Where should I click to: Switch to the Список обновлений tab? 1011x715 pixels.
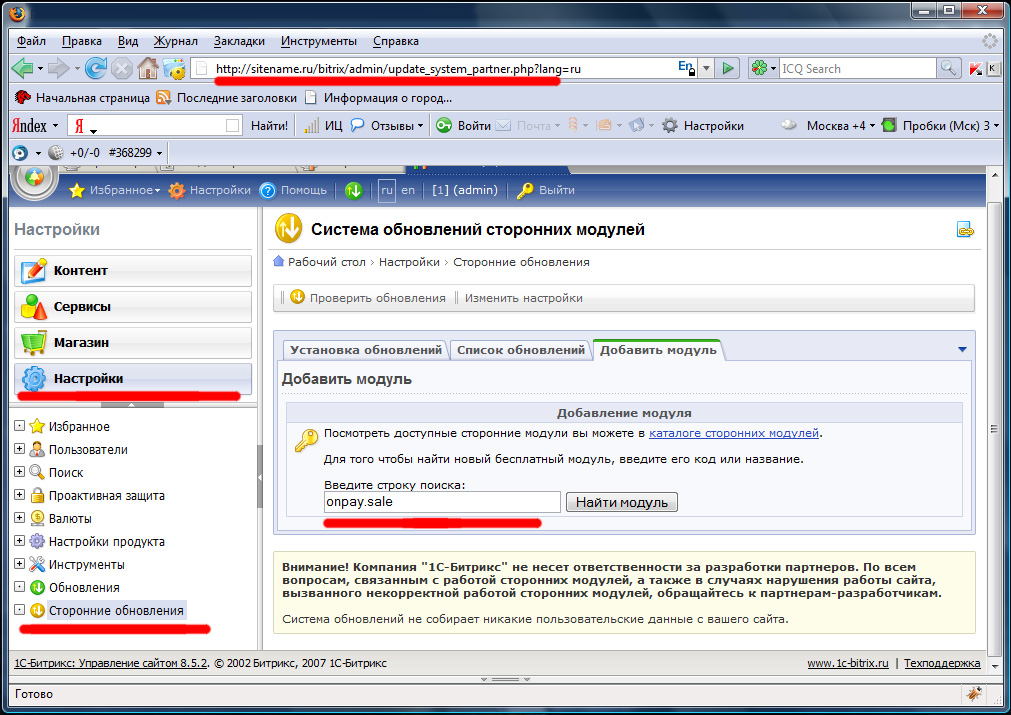(x=520, y=350)
